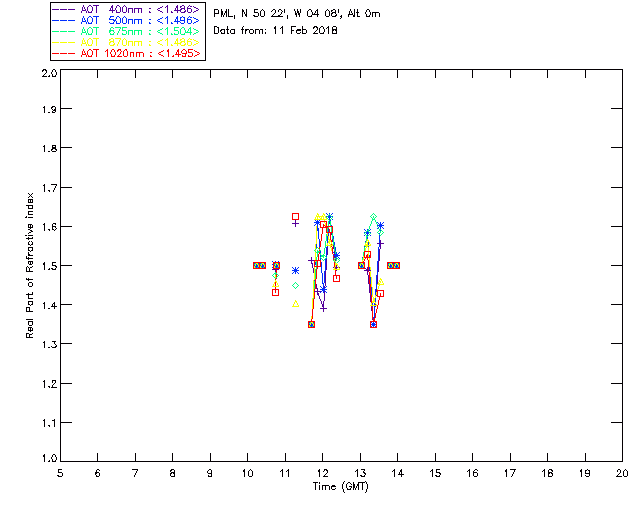
Task: Click the y-axis tick label 1.5
Action: coord(49,266)
